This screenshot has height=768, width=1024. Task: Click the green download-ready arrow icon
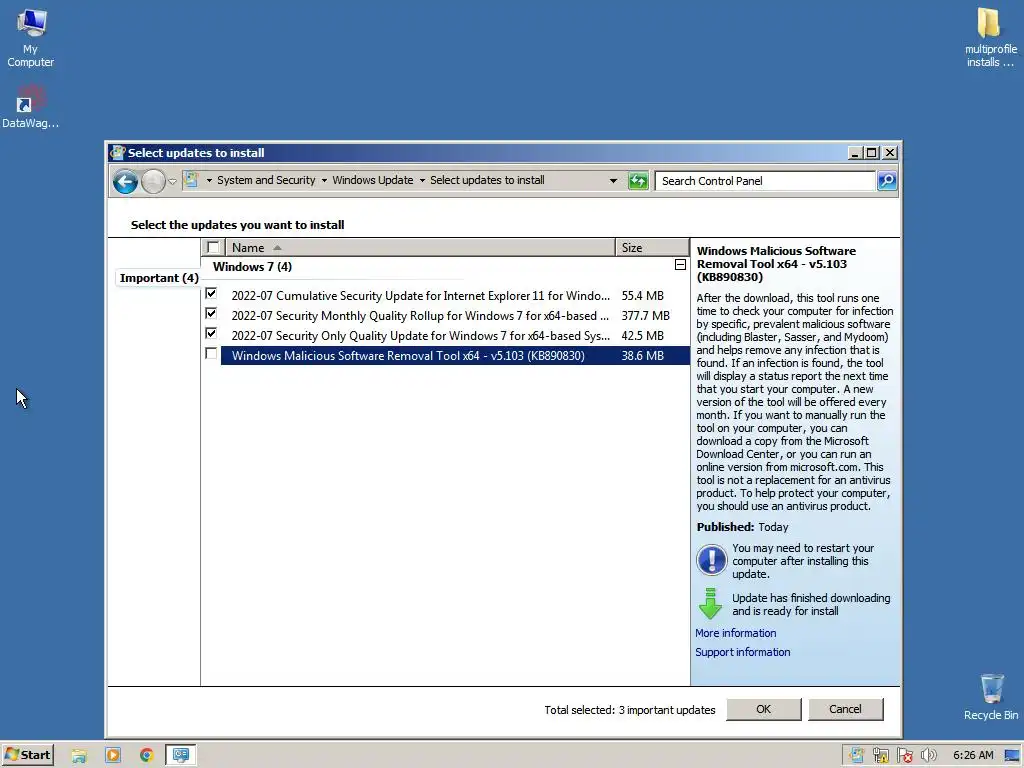pyautogui.click(x=711, y=603)
